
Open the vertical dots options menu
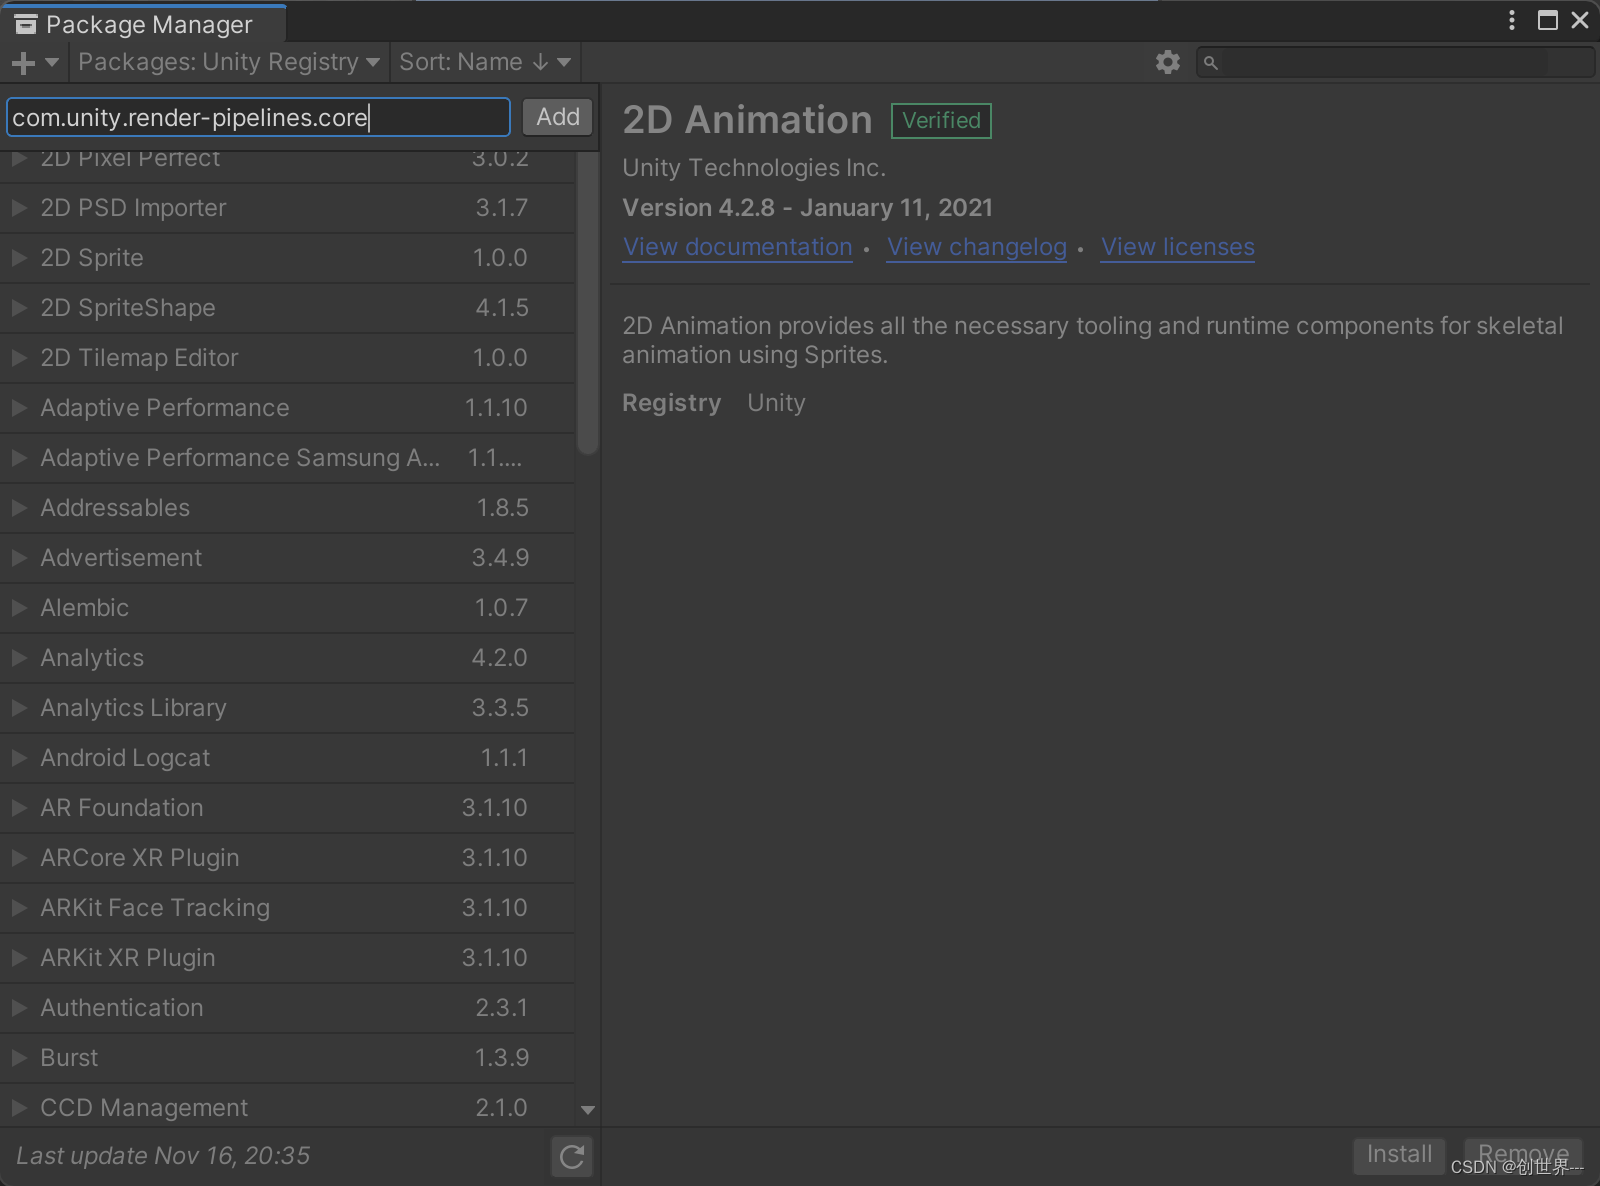[1511, 20]
